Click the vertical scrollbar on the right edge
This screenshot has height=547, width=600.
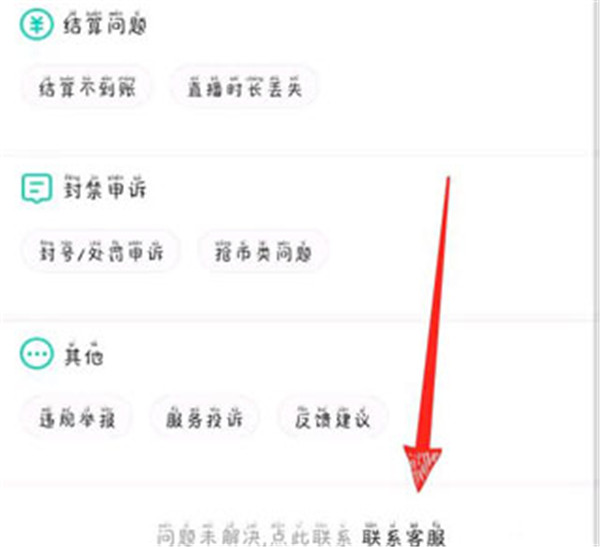tap(596, 273)
